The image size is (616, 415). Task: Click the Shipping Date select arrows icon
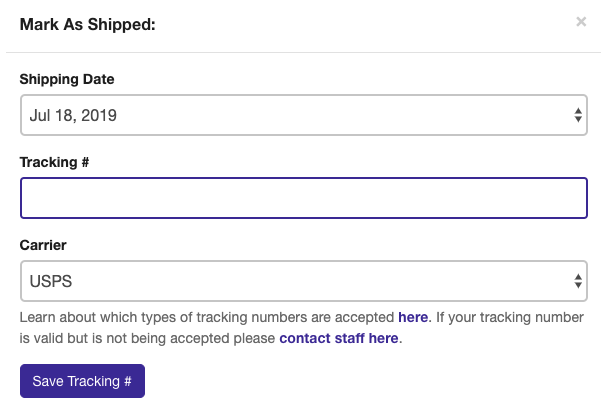(x=578, y=116)
